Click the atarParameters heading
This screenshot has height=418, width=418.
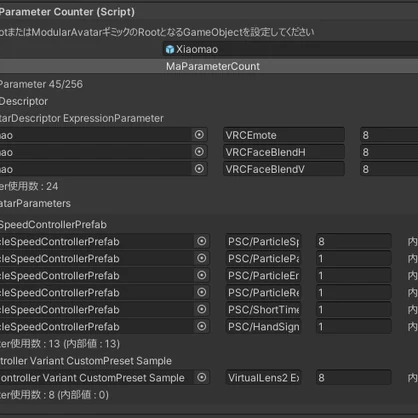(x=35, y=203)
